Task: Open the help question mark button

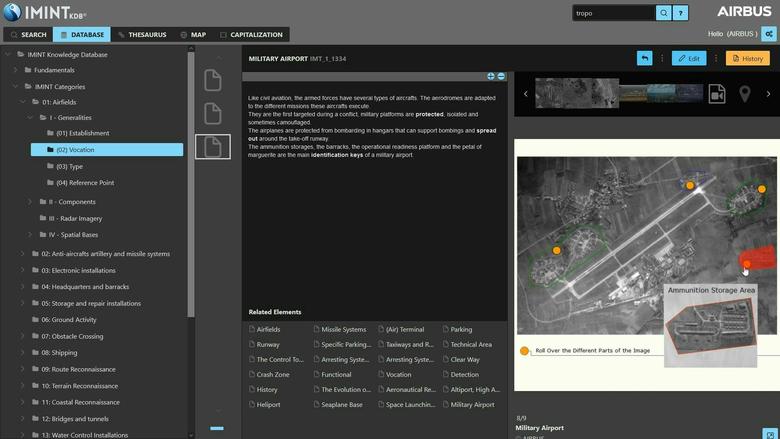Action: coord(681,13)
